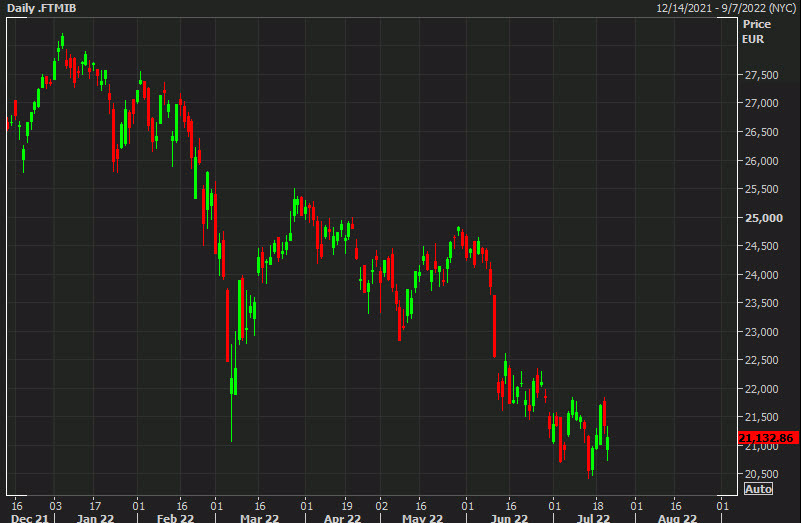This screenshot has width=801, height=523.
Task: Click the bold 25,000 price axis label
Action: click(x=764, y=218)
